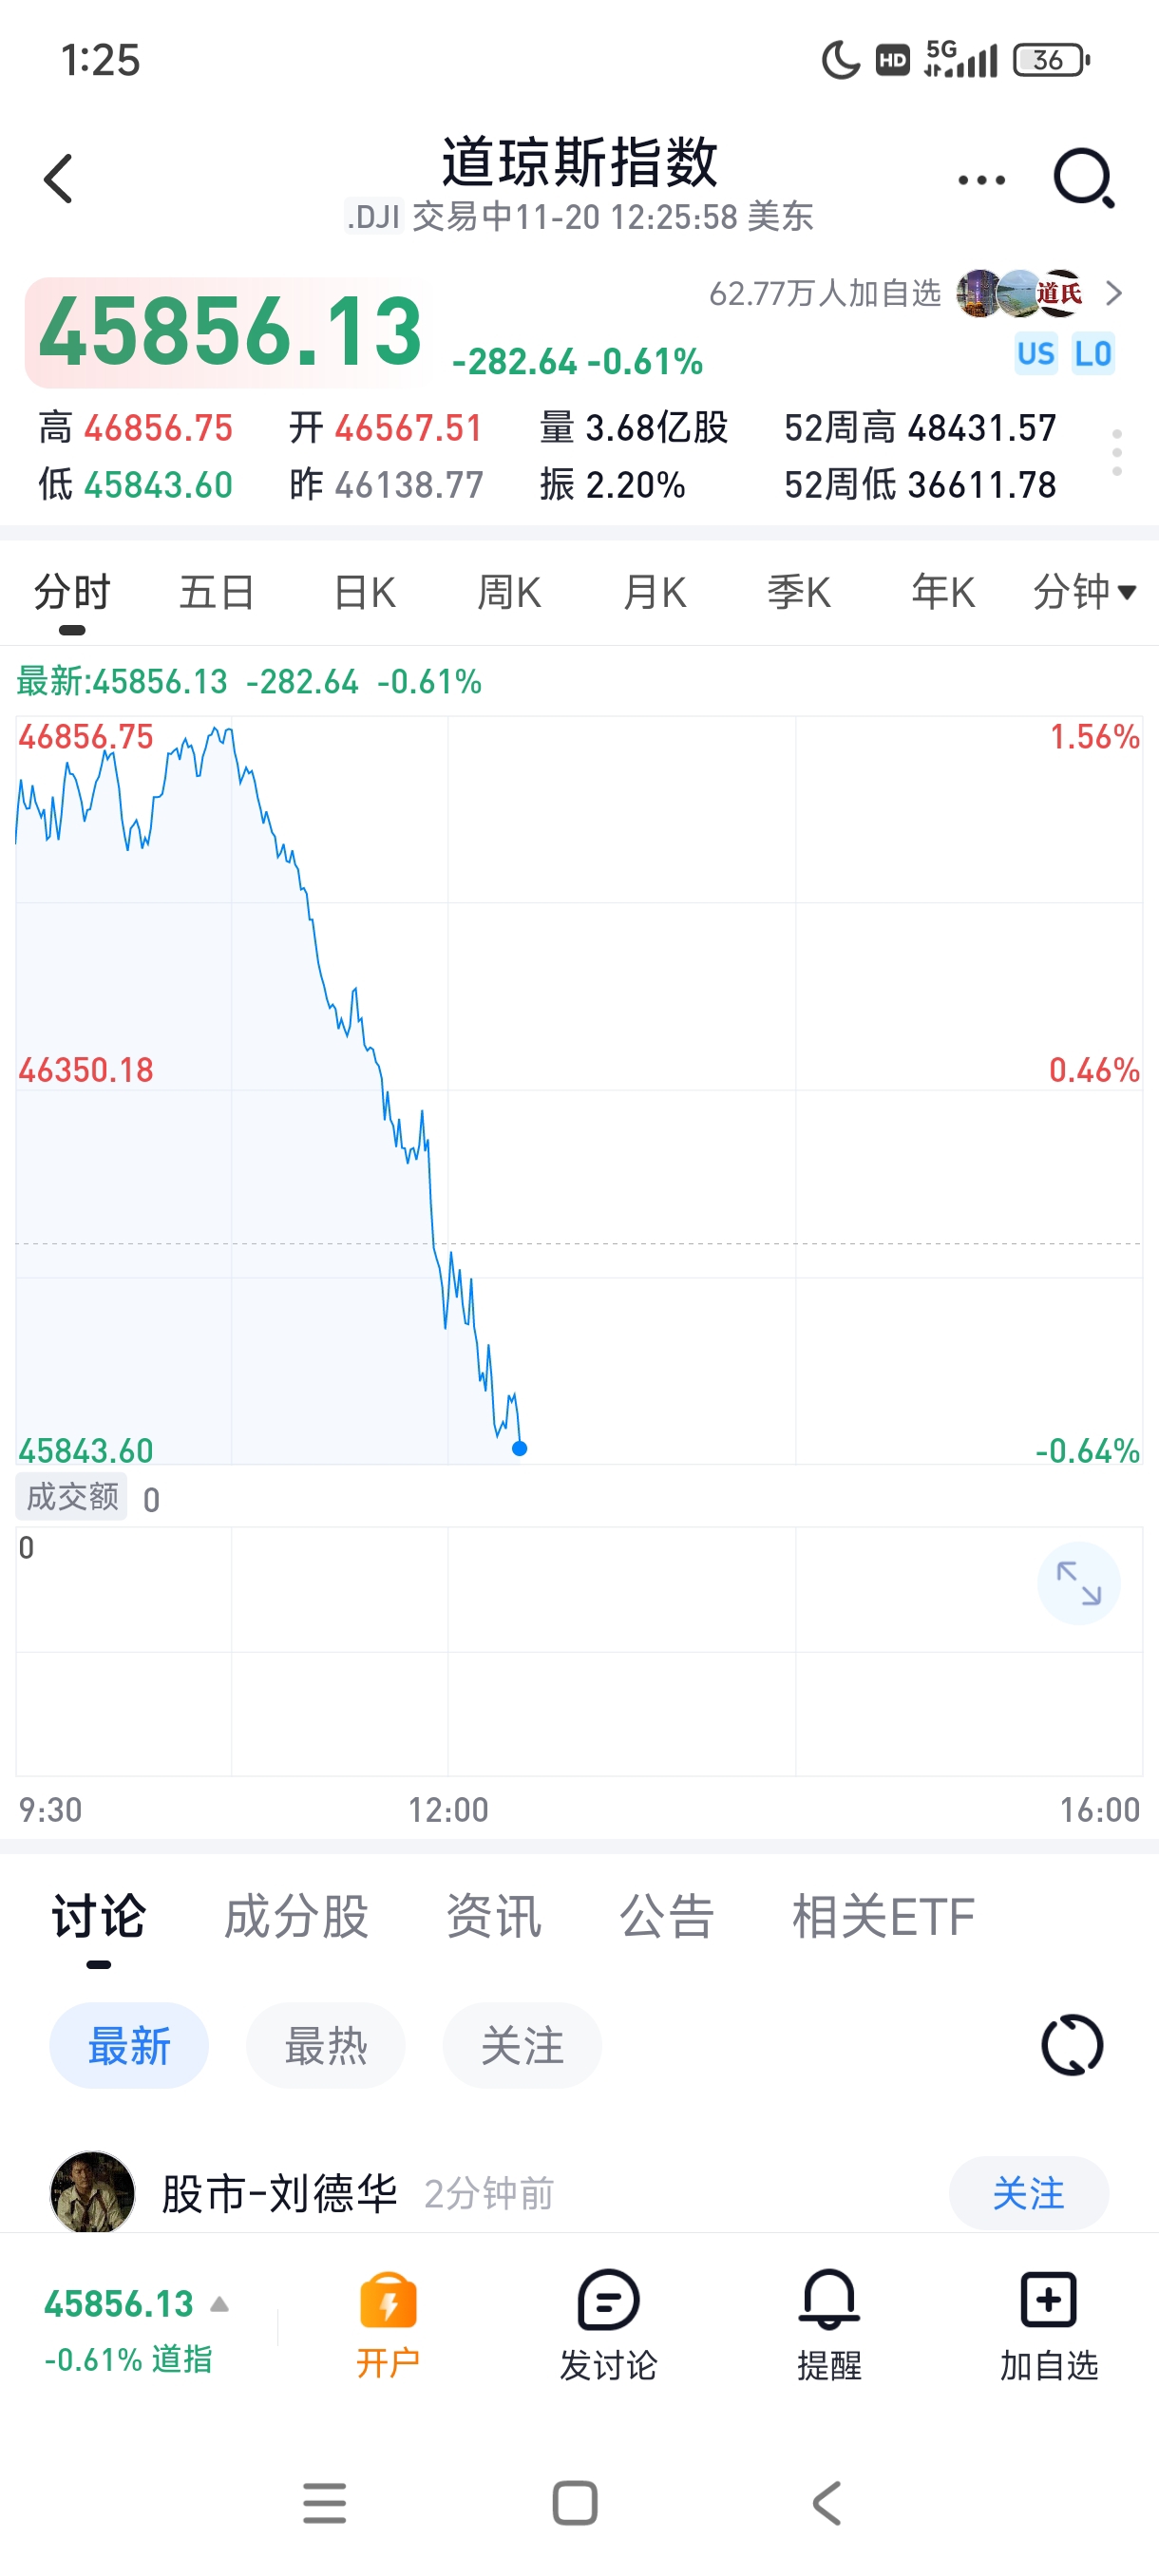The height and width of the screenshot is (2576, 1159).
Task: Open the three-dot more options menu
Action: coord(981,181)
